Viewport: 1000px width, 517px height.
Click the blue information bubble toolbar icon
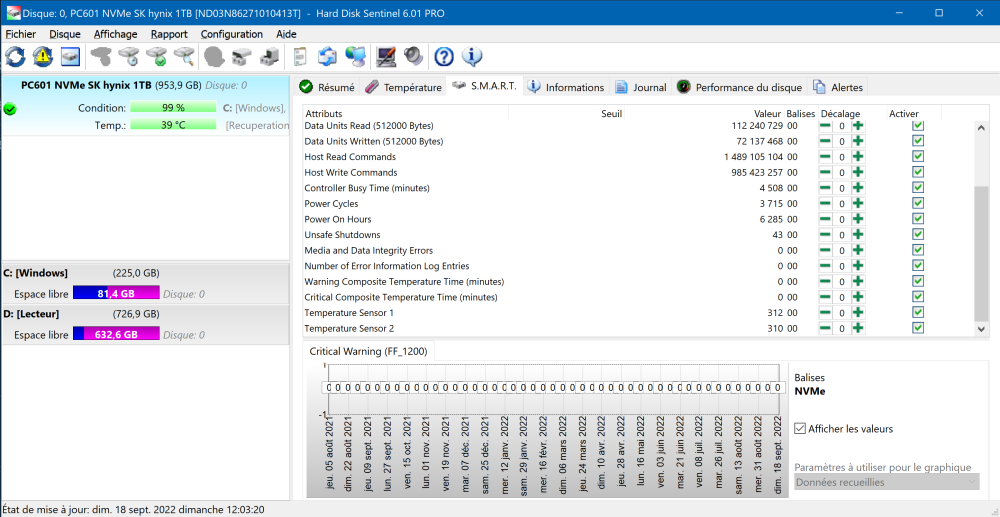click(472, 56)
